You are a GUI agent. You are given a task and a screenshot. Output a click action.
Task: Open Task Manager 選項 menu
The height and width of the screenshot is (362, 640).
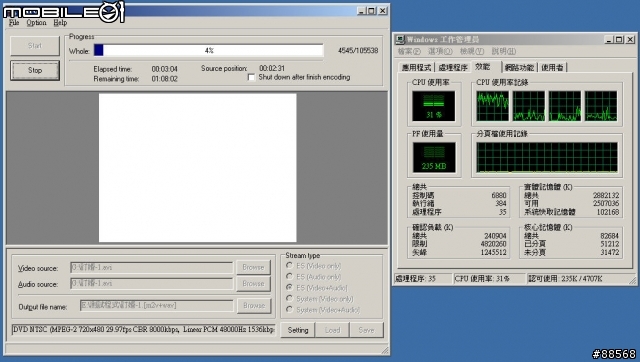point(440,51)
